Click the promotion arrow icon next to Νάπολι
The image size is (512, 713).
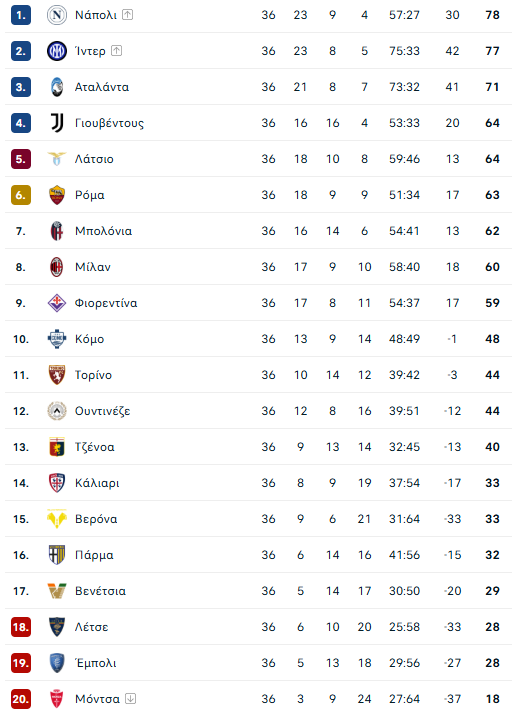[128, 15]
